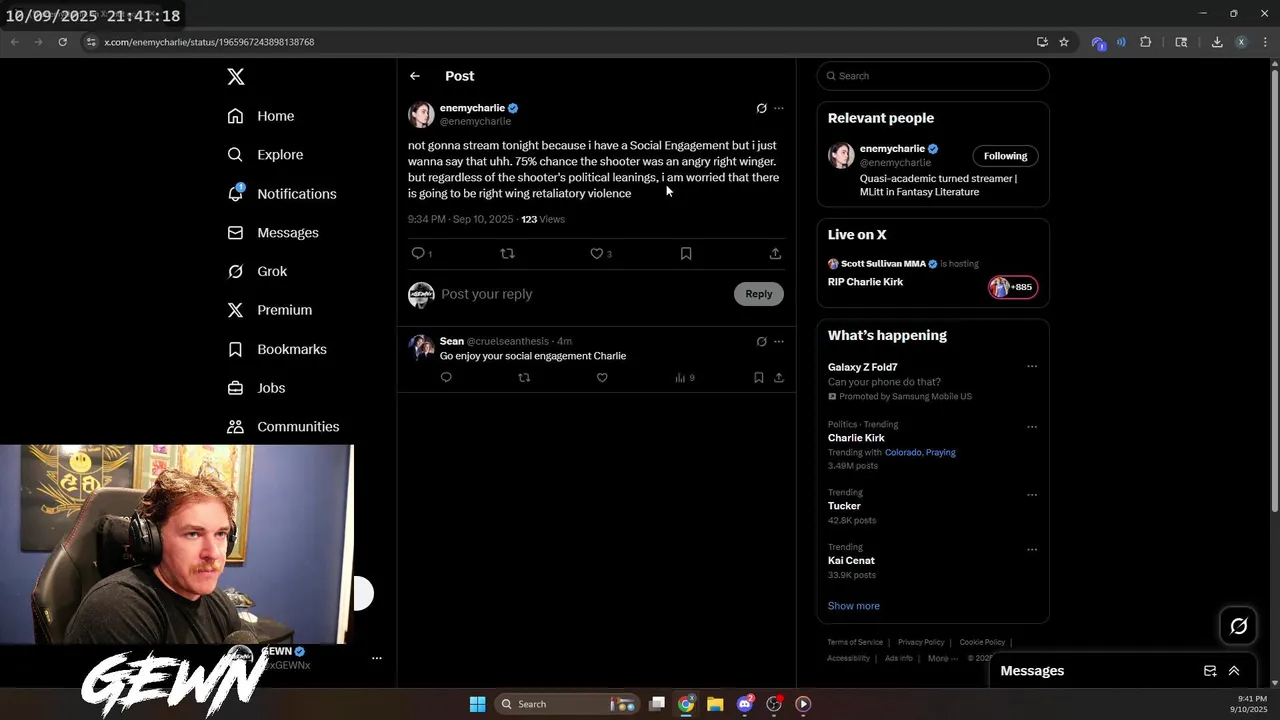Open Discord from taskbar
Screen dimensions: 1280x720
[x=745, y=704]
